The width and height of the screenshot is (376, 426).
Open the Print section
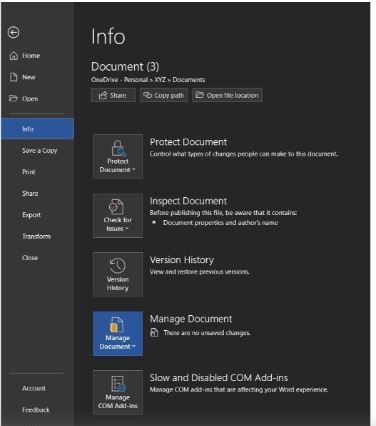point(29,172)
